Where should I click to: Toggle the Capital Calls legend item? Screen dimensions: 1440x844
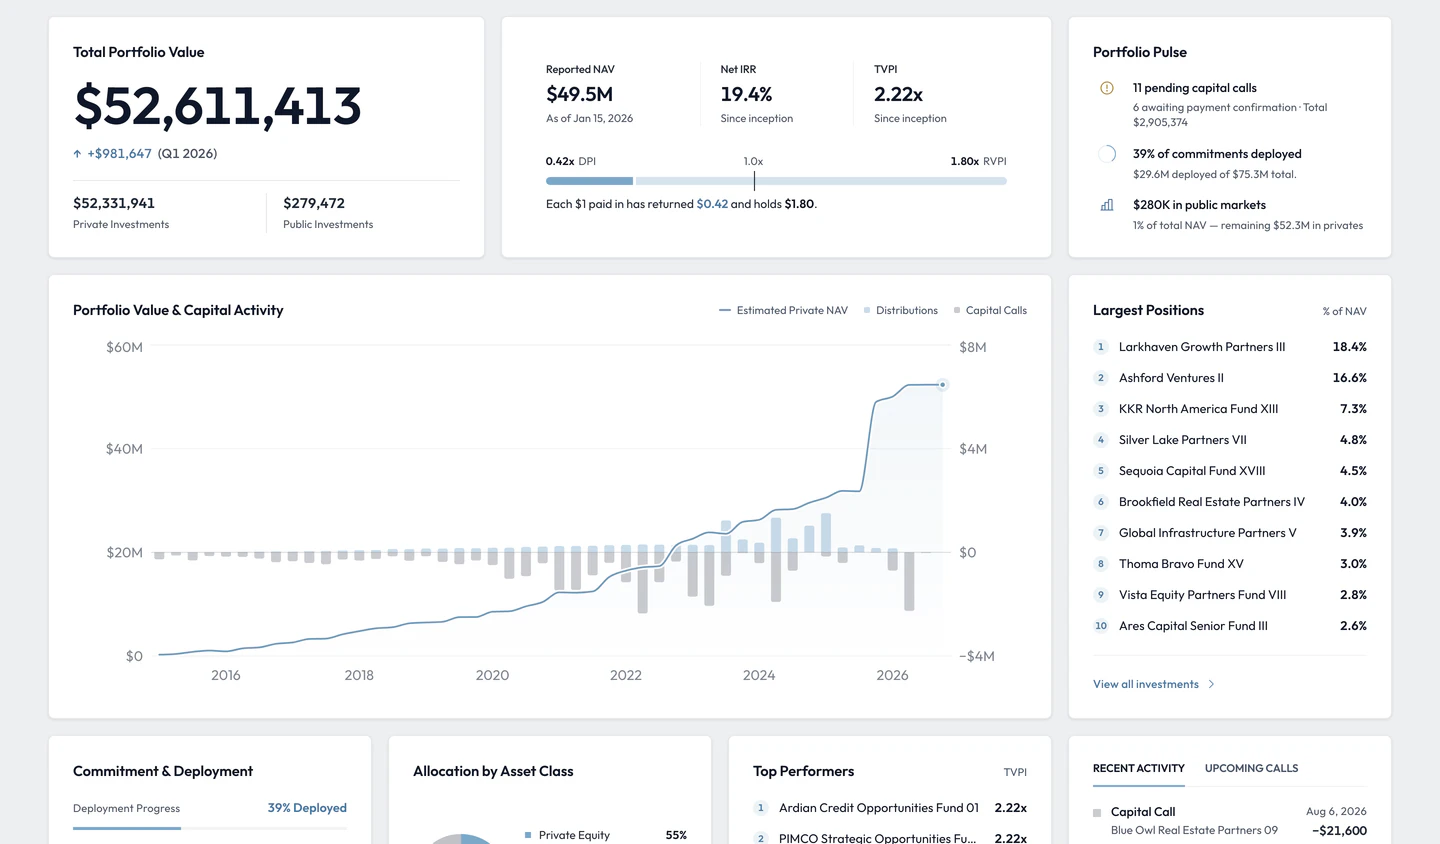click(991, 310)
